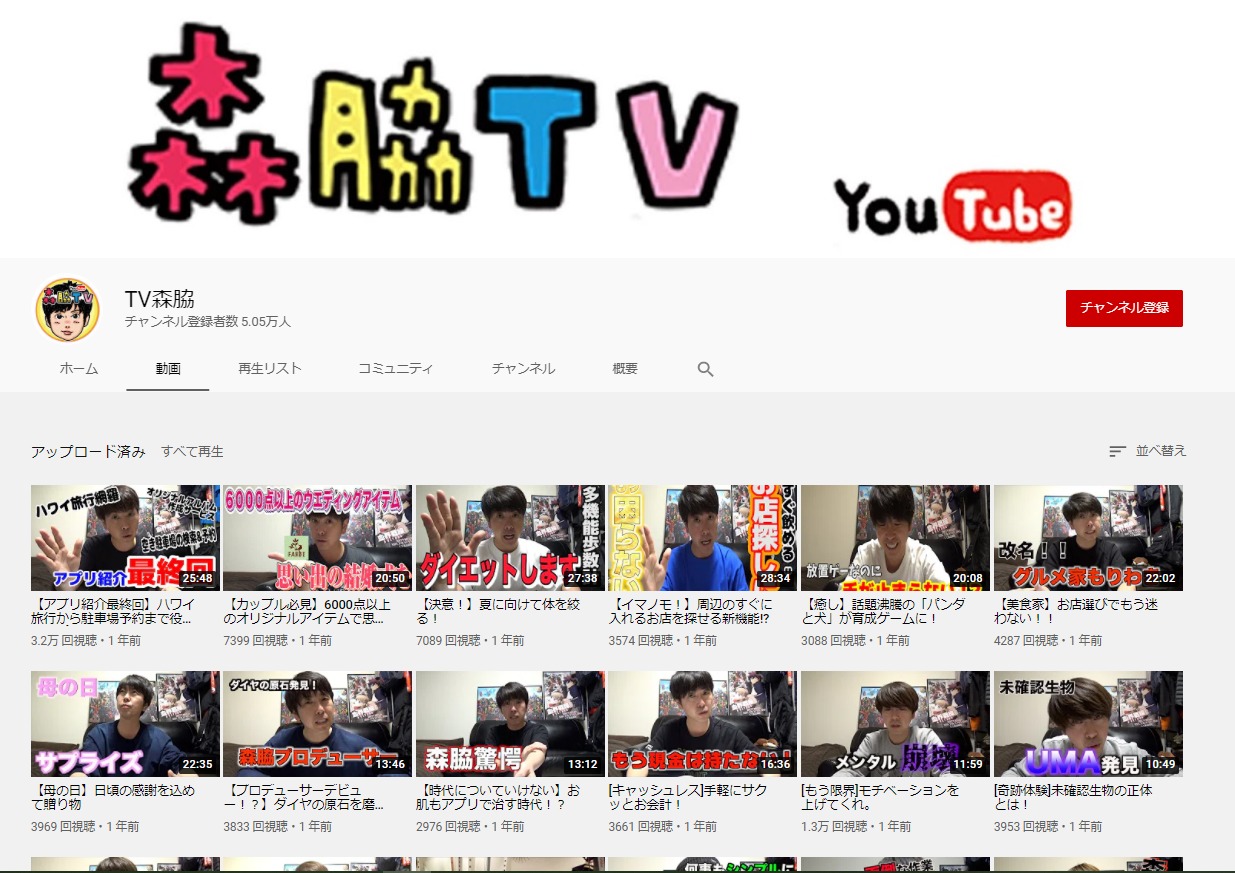Open the 再生リスト tab

coord(269,368)
